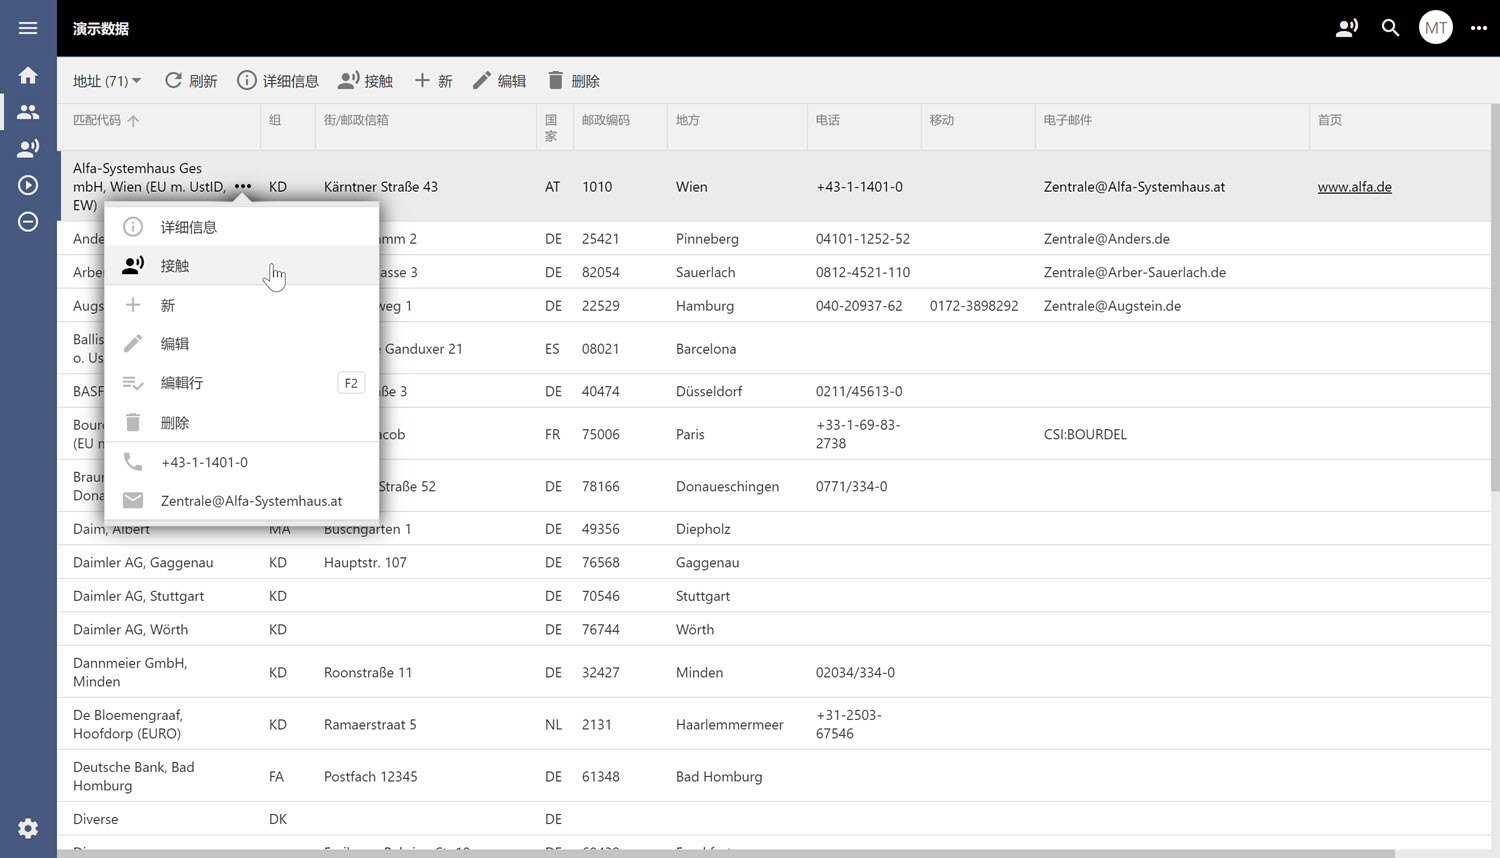This screenshot has height=858, width=1500.
Task: Click the vertical scrollbar of table
Action: (1494, 300)
